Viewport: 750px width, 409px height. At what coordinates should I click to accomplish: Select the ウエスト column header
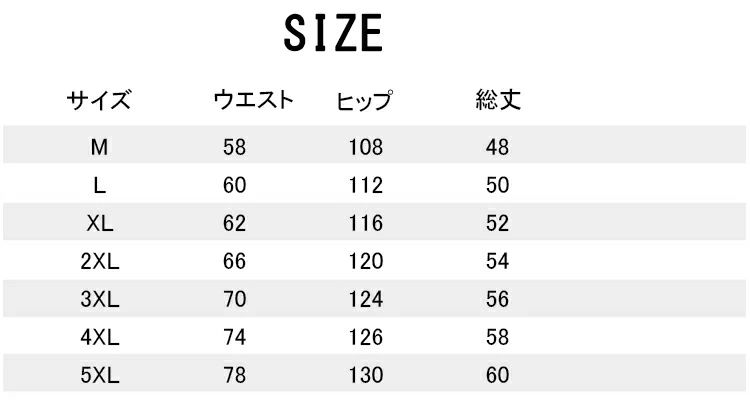tap(253, 99)
